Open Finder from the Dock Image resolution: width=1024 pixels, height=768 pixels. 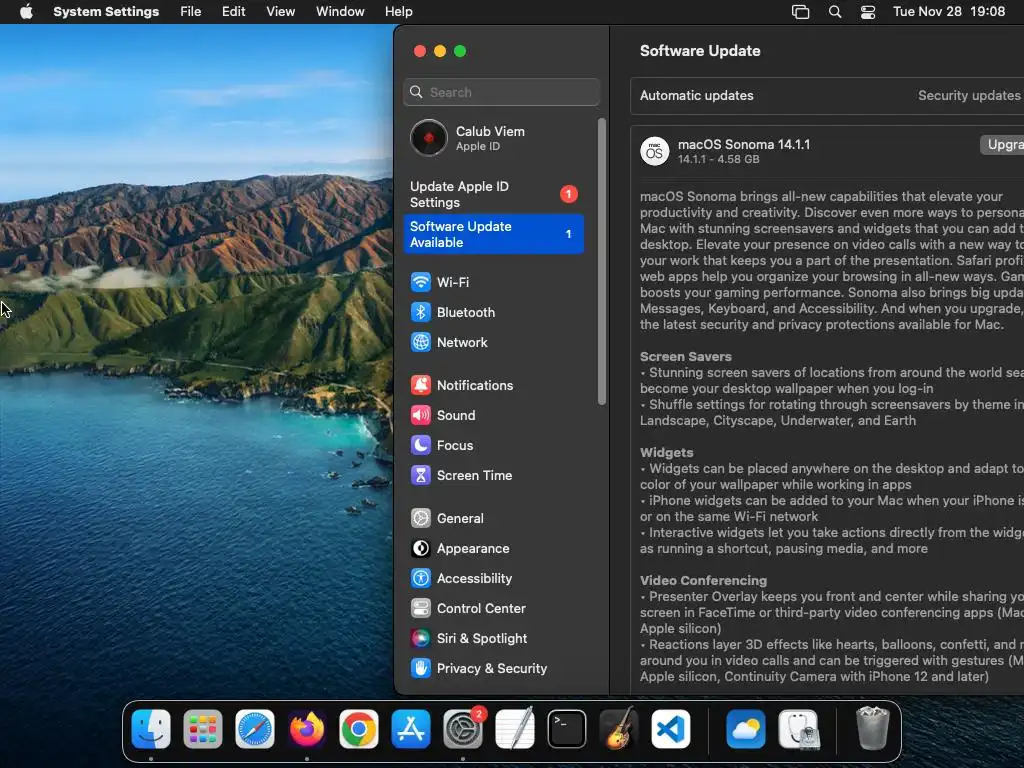pyautogui.click(x=151, y=729)
